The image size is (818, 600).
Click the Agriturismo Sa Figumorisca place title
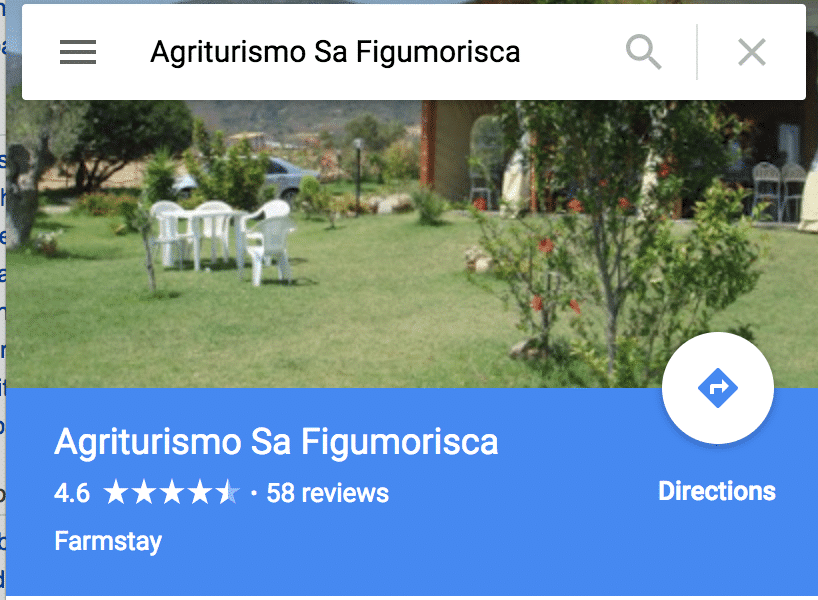coord(276,442)
